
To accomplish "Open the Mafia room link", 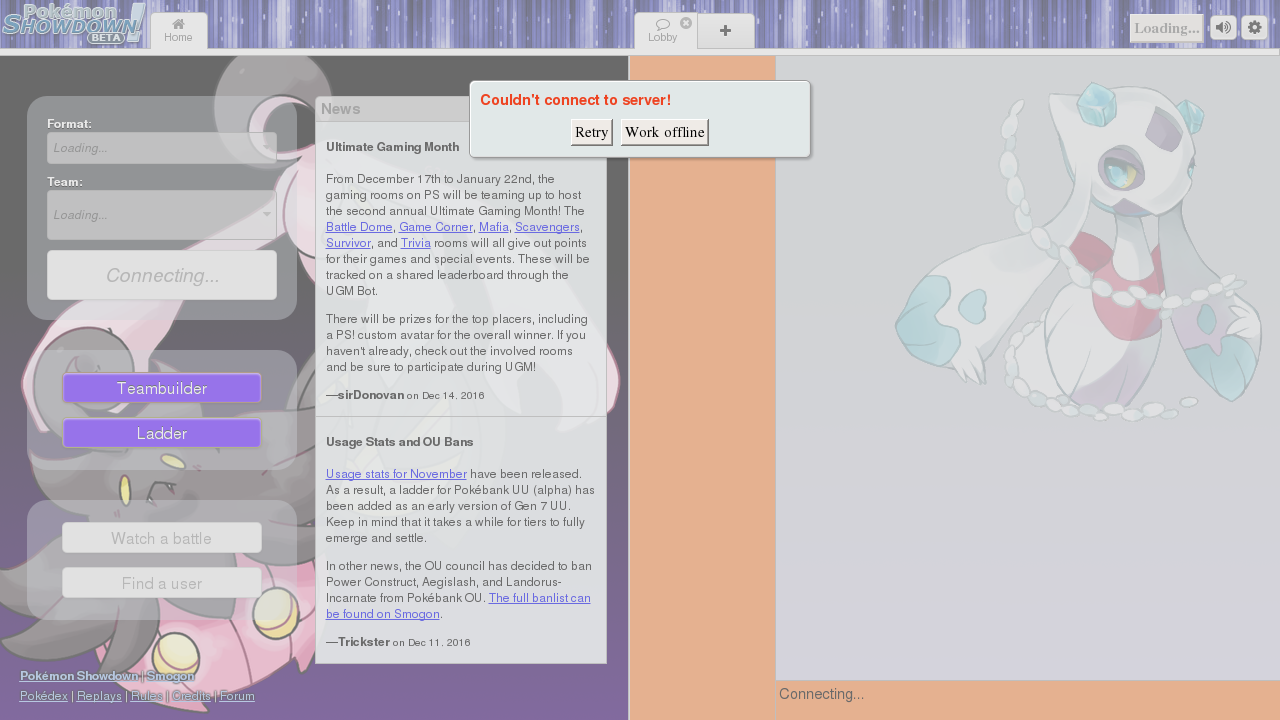I will click(x=494, y=227).
